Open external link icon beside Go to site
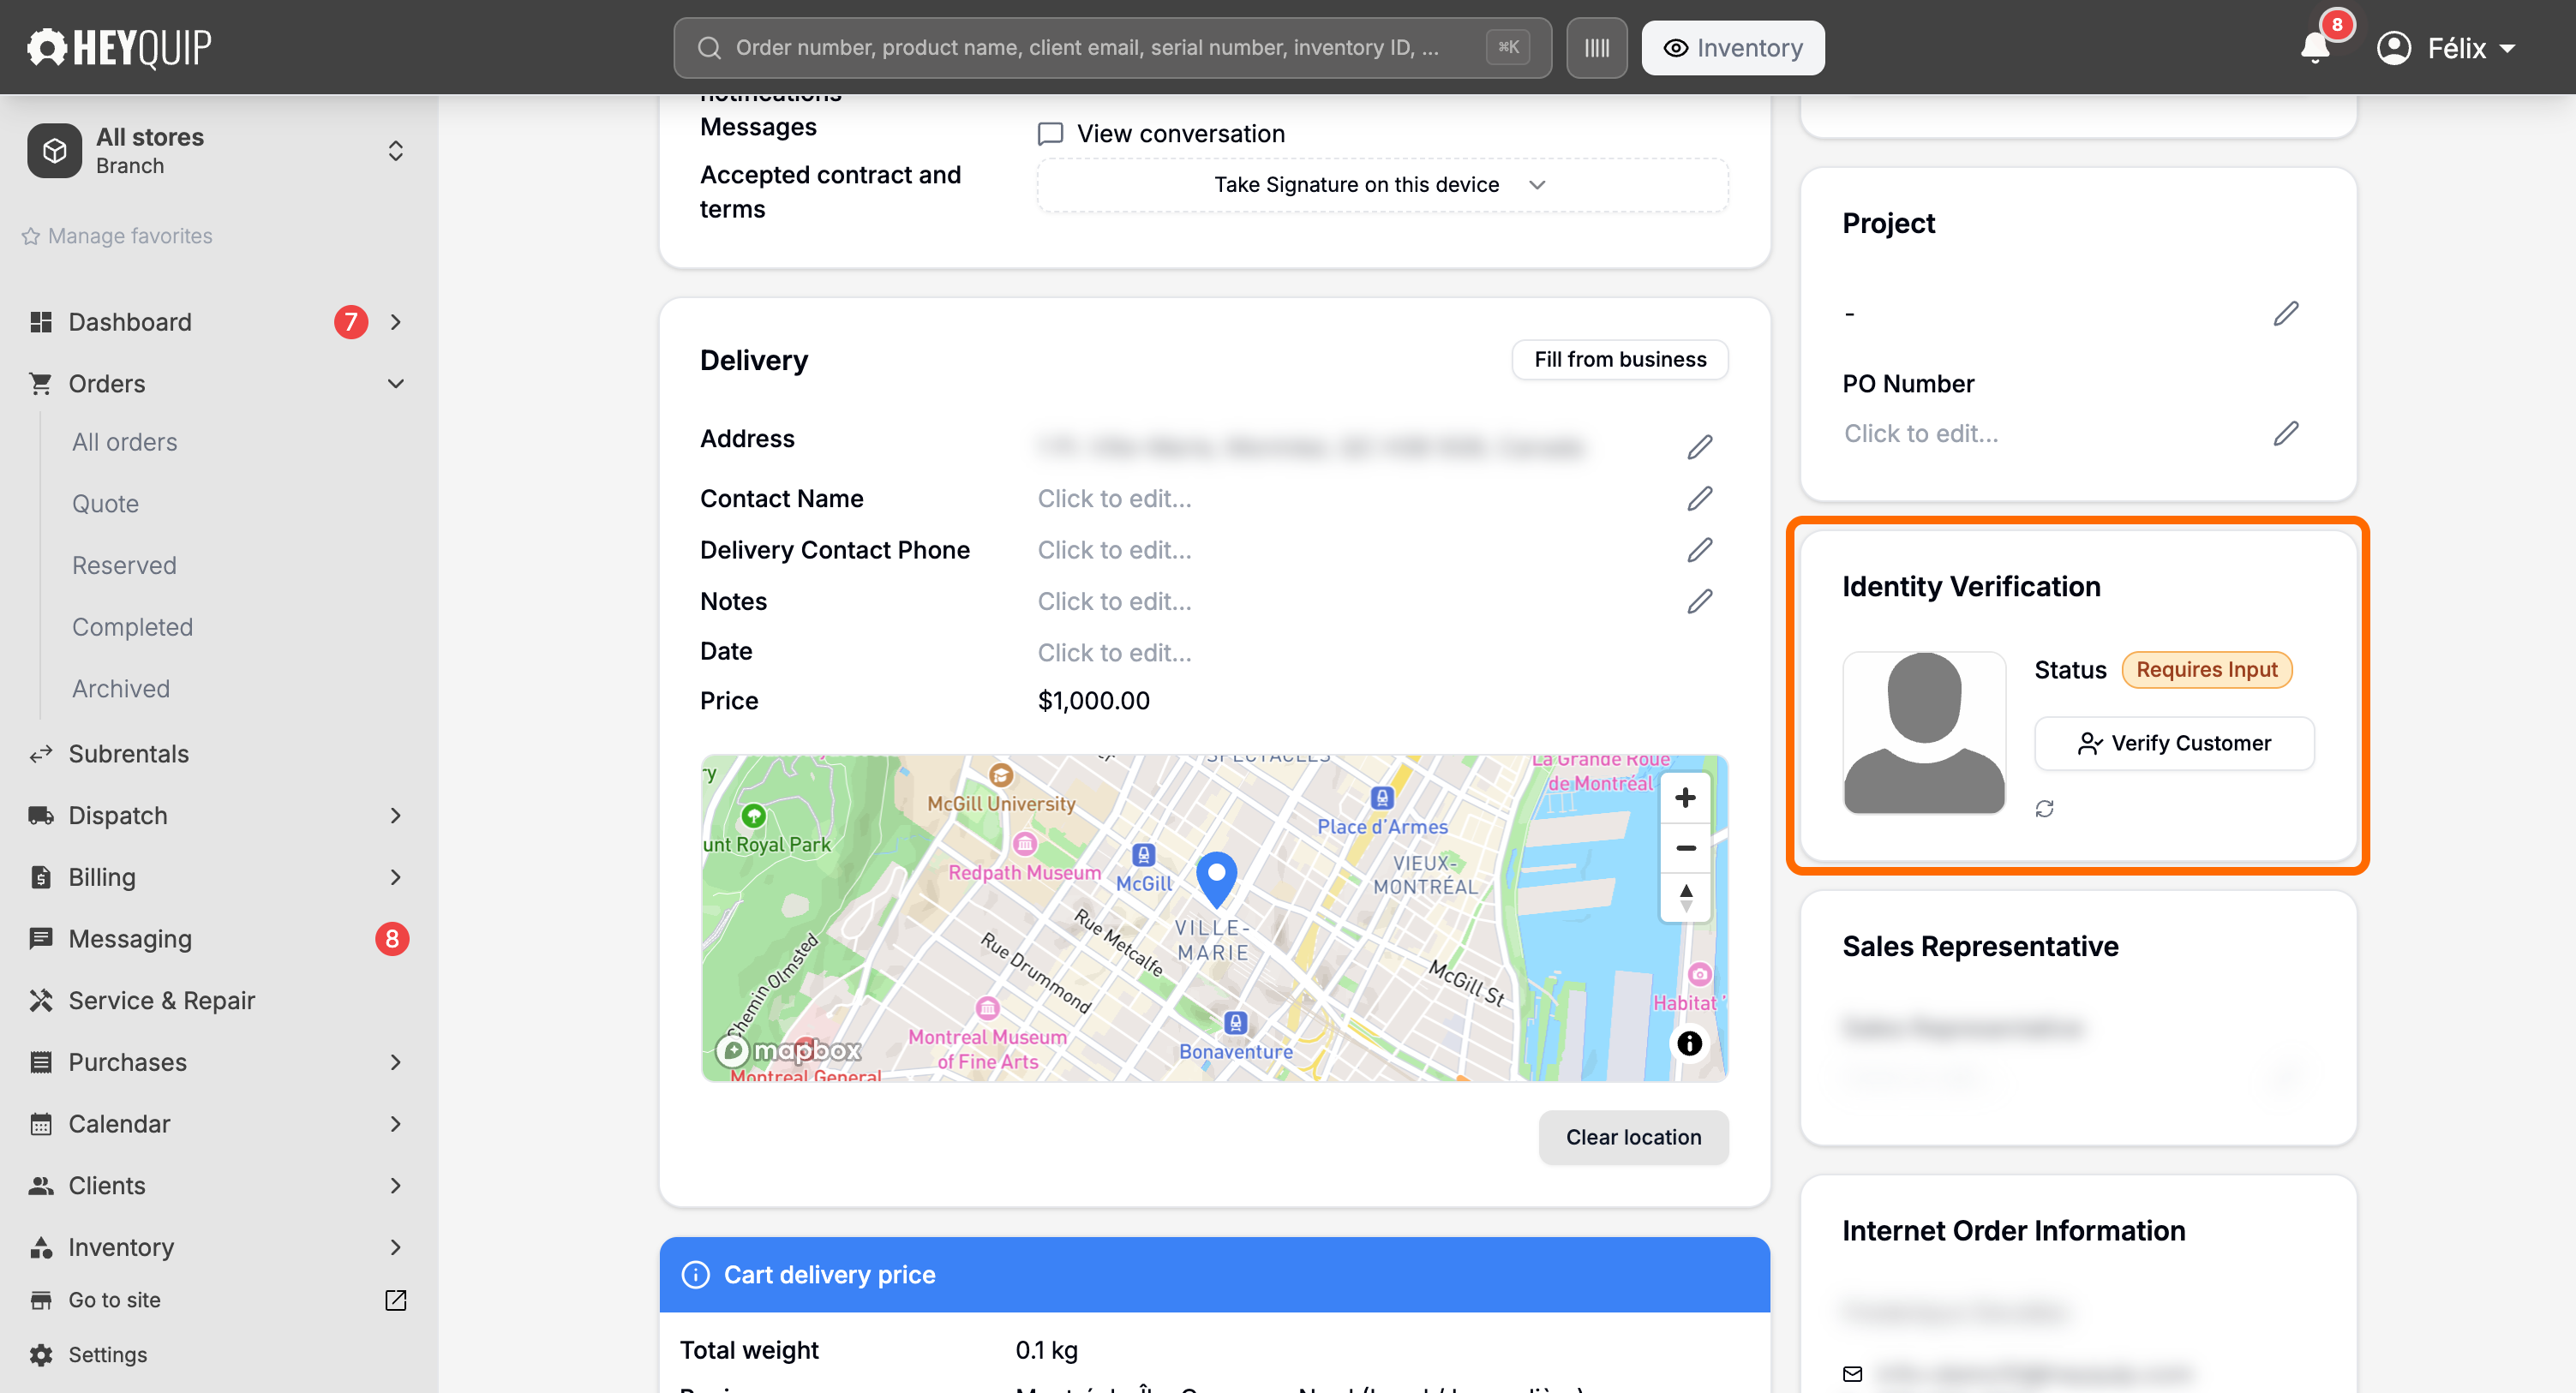 (396, 1300)
